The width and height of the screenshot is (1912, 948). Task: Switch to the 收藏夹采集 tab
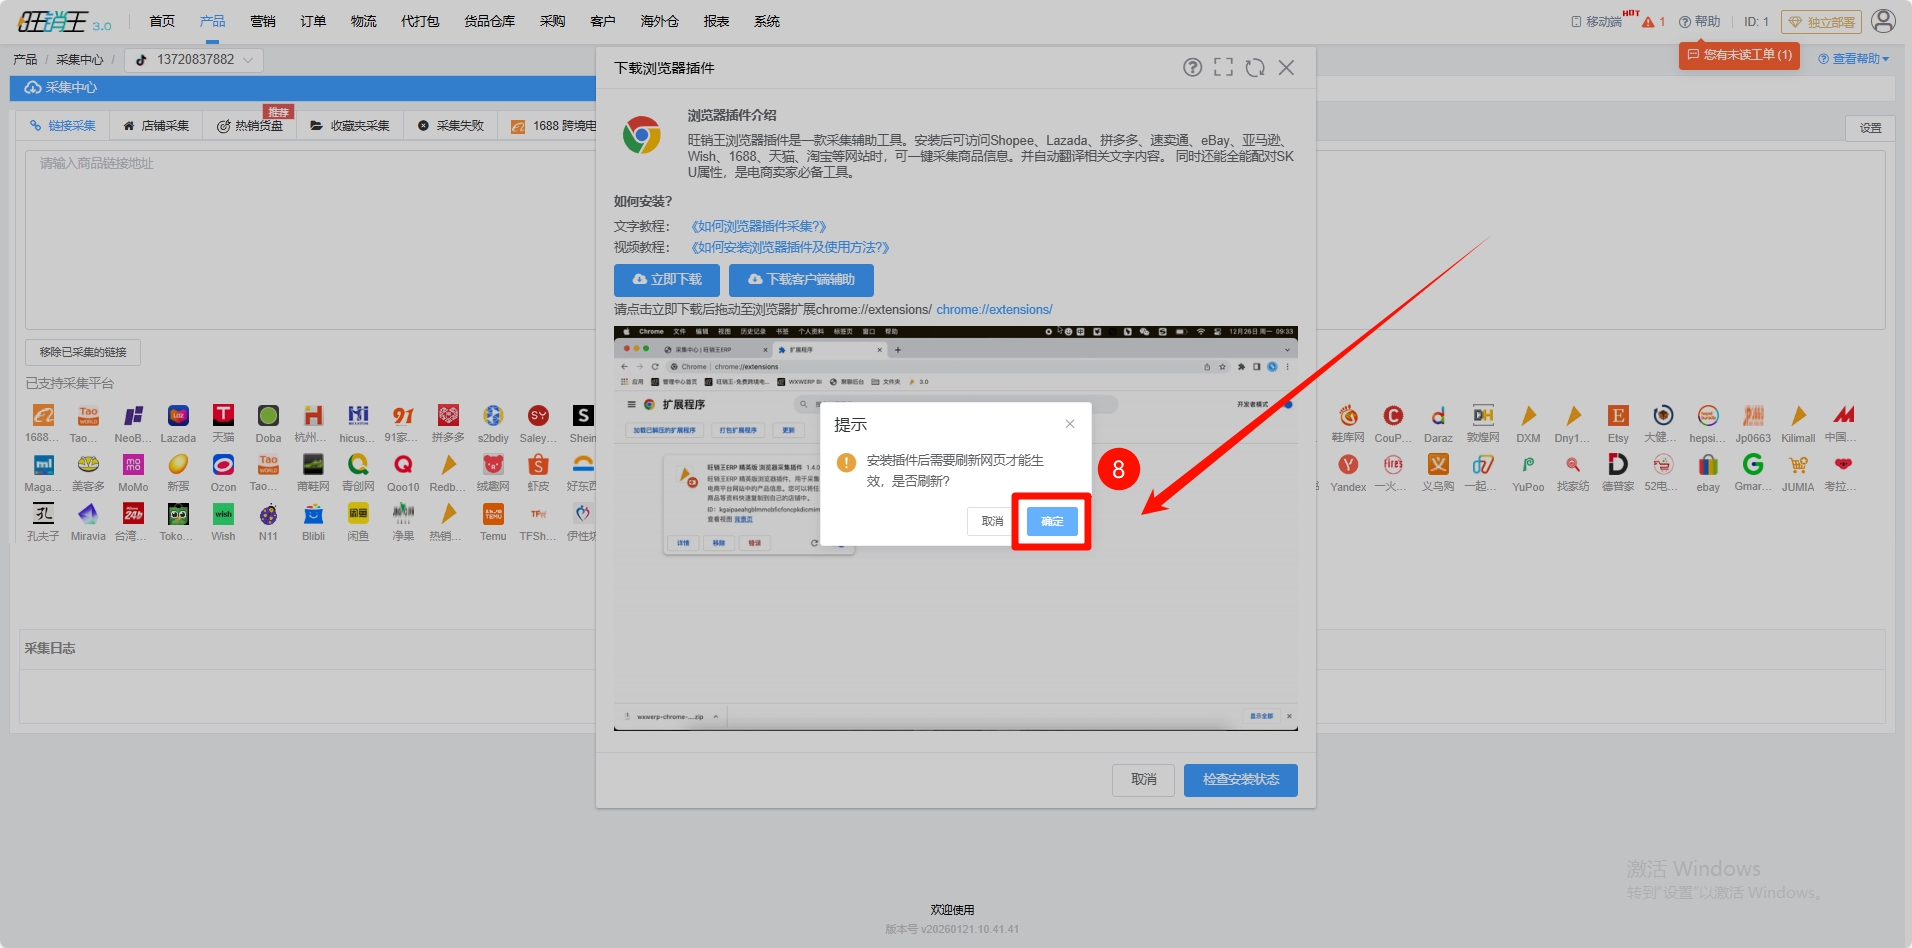(350, 126)
